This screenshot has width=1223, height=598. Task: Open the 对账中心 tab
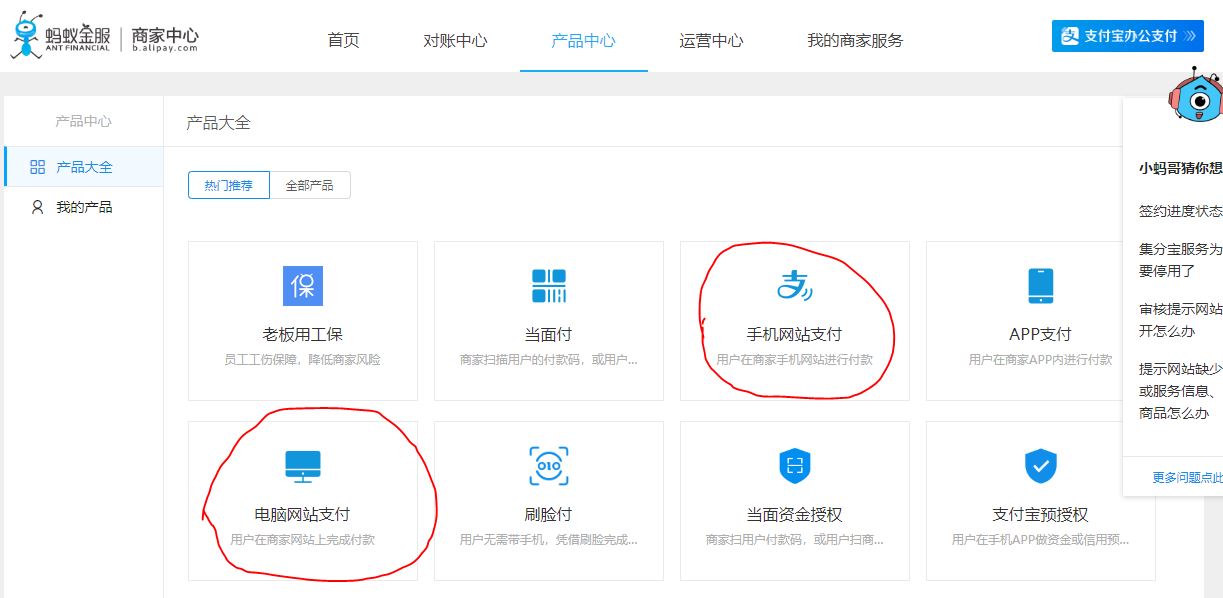point(455,40)
